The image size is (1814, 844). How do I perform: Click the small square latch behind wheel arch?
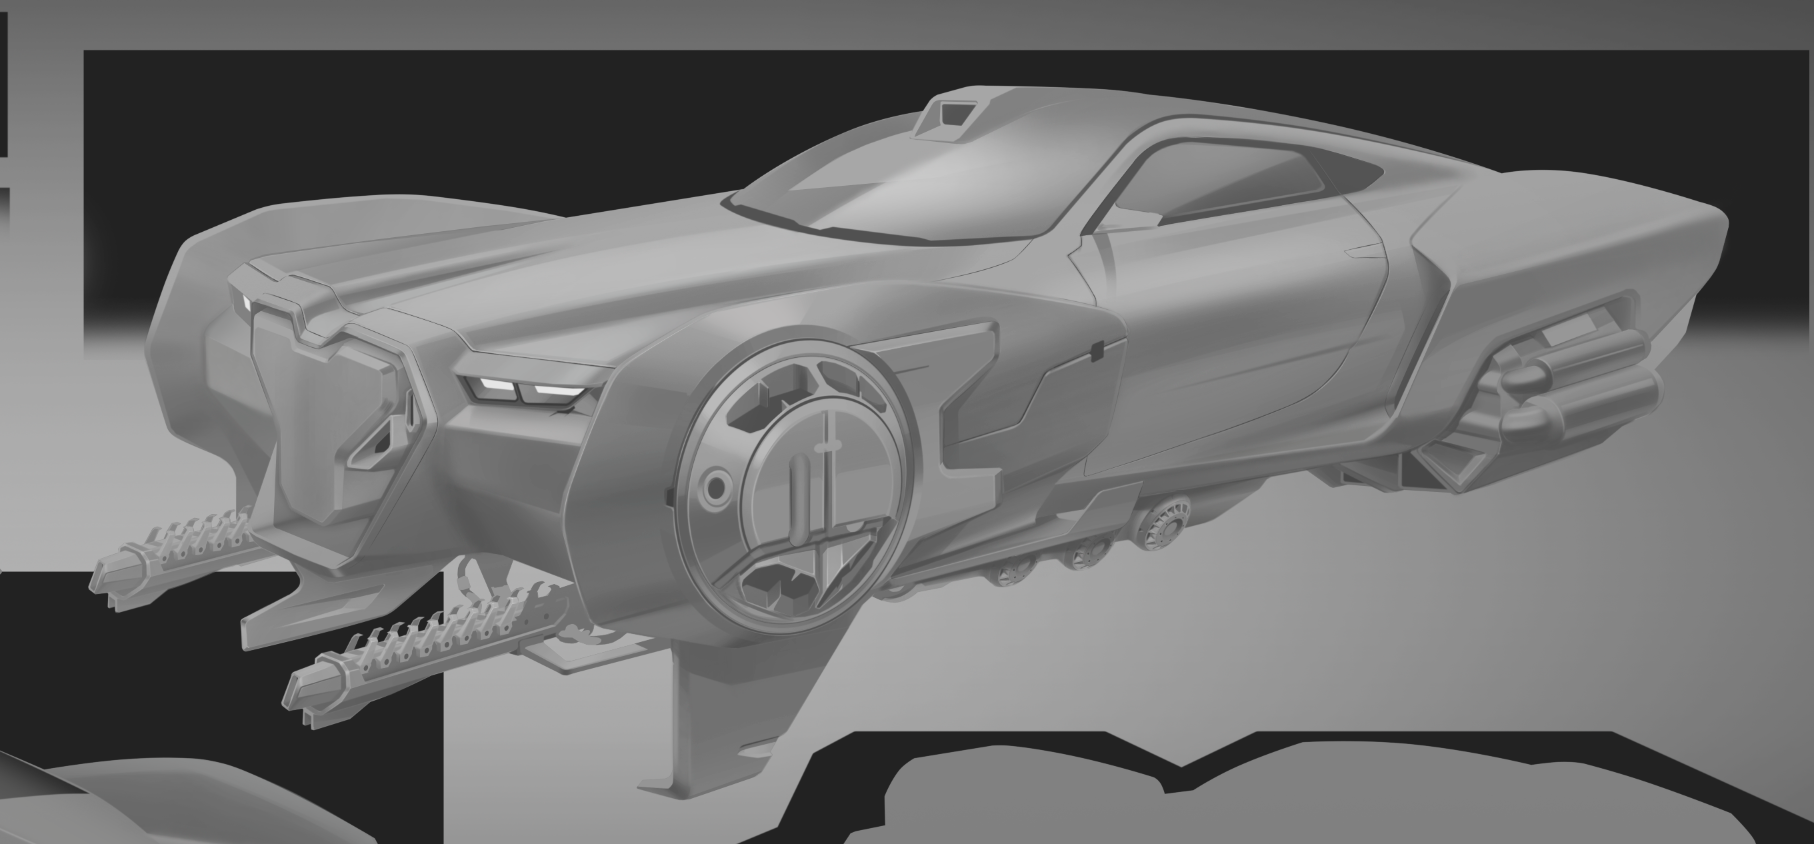[x=1097, y=350]
